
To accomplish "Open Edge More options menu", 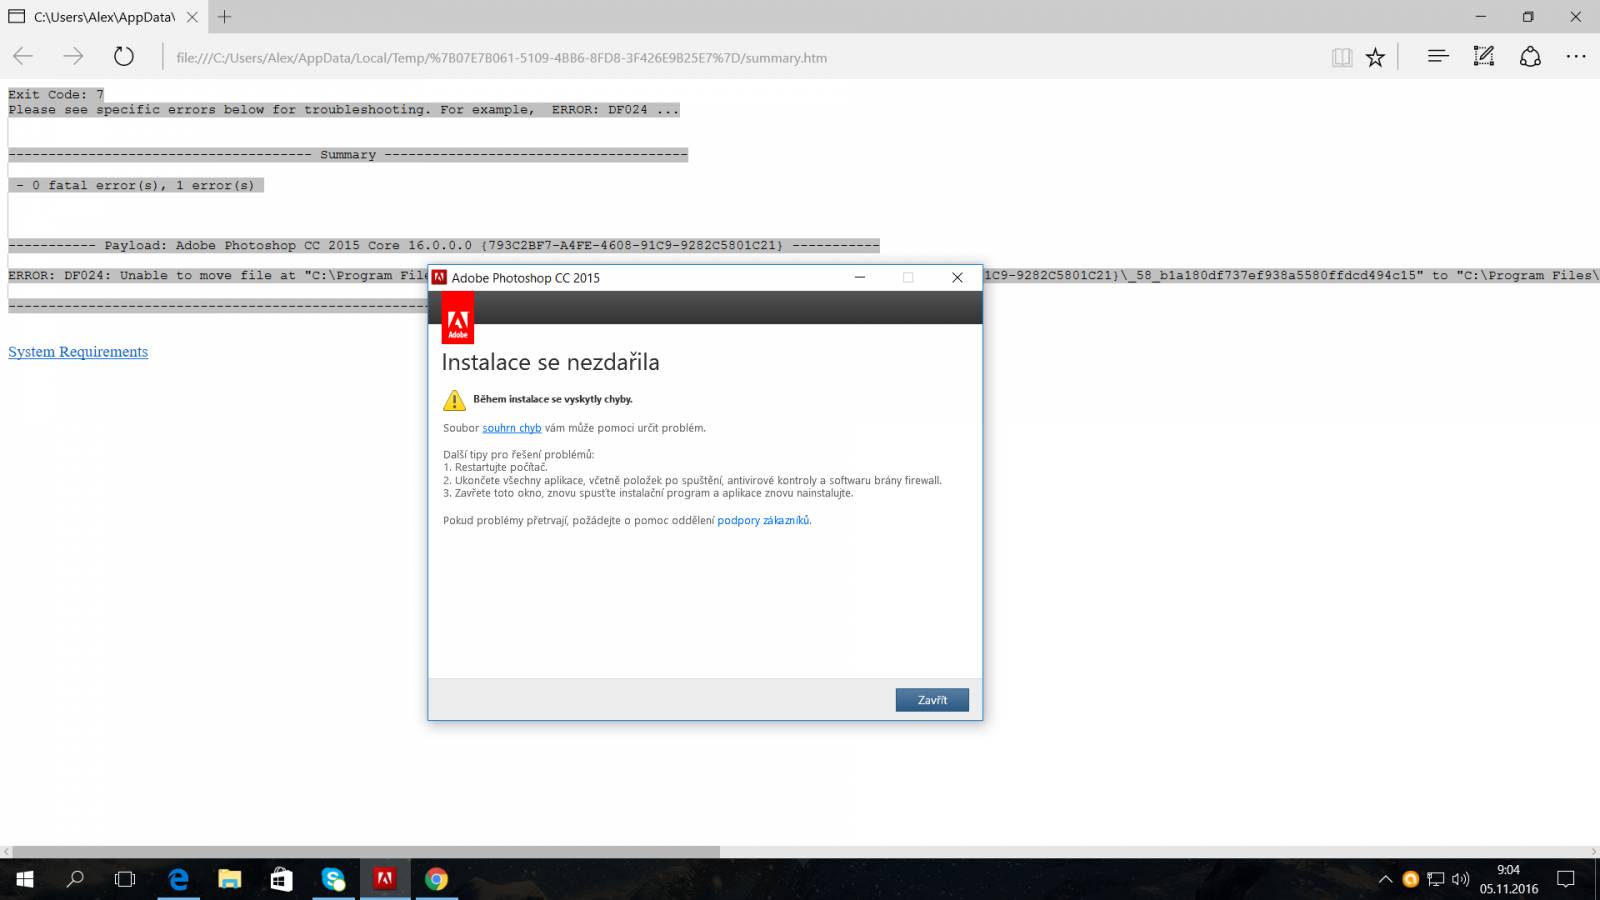I will 1576,57.
